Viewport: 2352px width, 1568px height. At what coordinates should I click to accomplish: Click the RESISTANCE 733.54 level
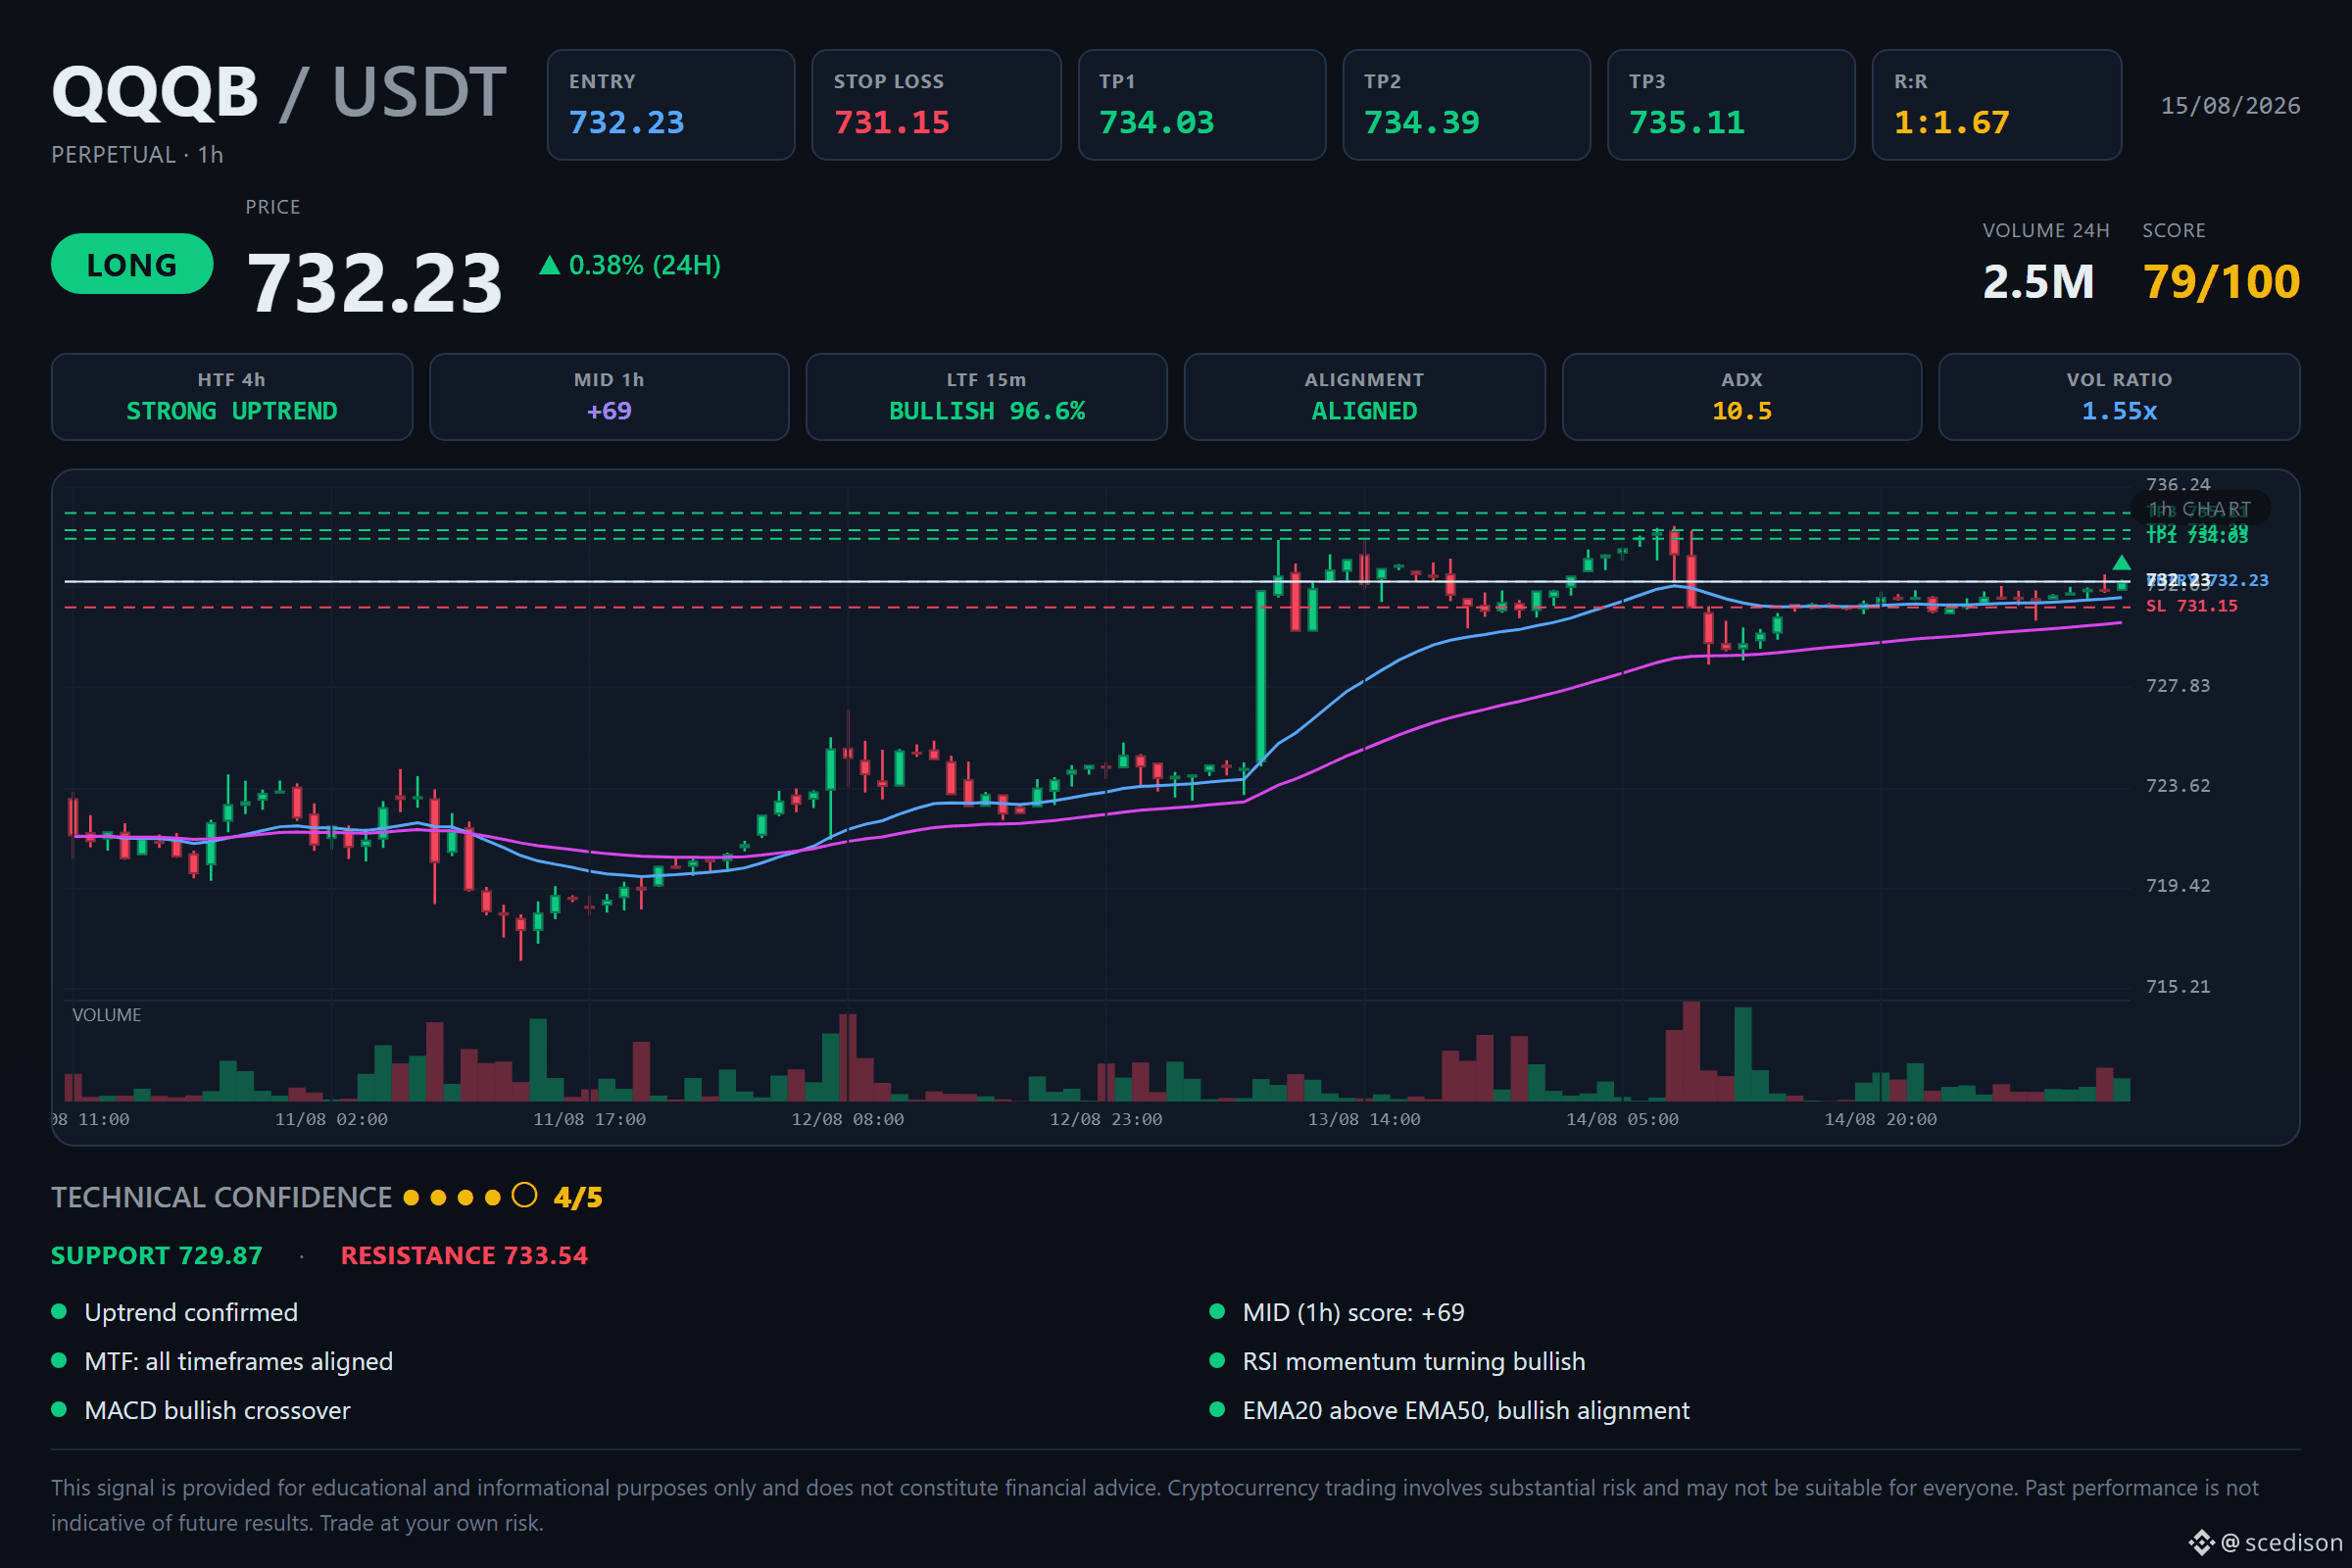tap(464, 1255)
